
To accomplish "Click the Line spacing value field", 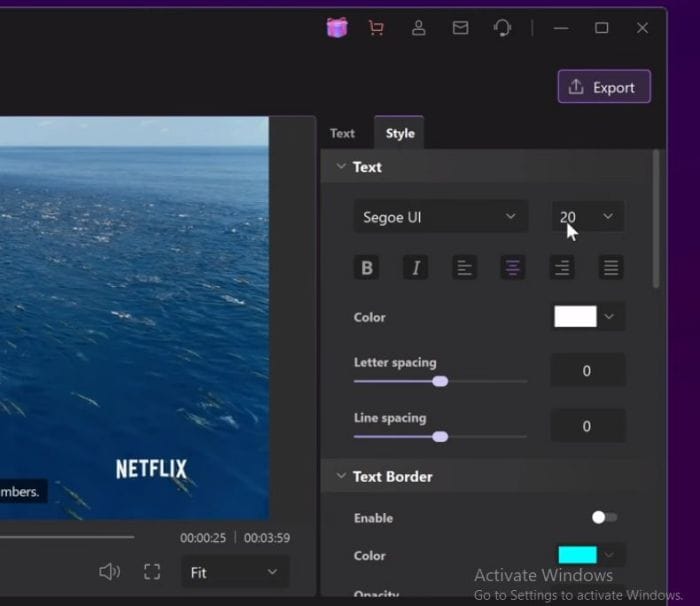I will (588, 426).
